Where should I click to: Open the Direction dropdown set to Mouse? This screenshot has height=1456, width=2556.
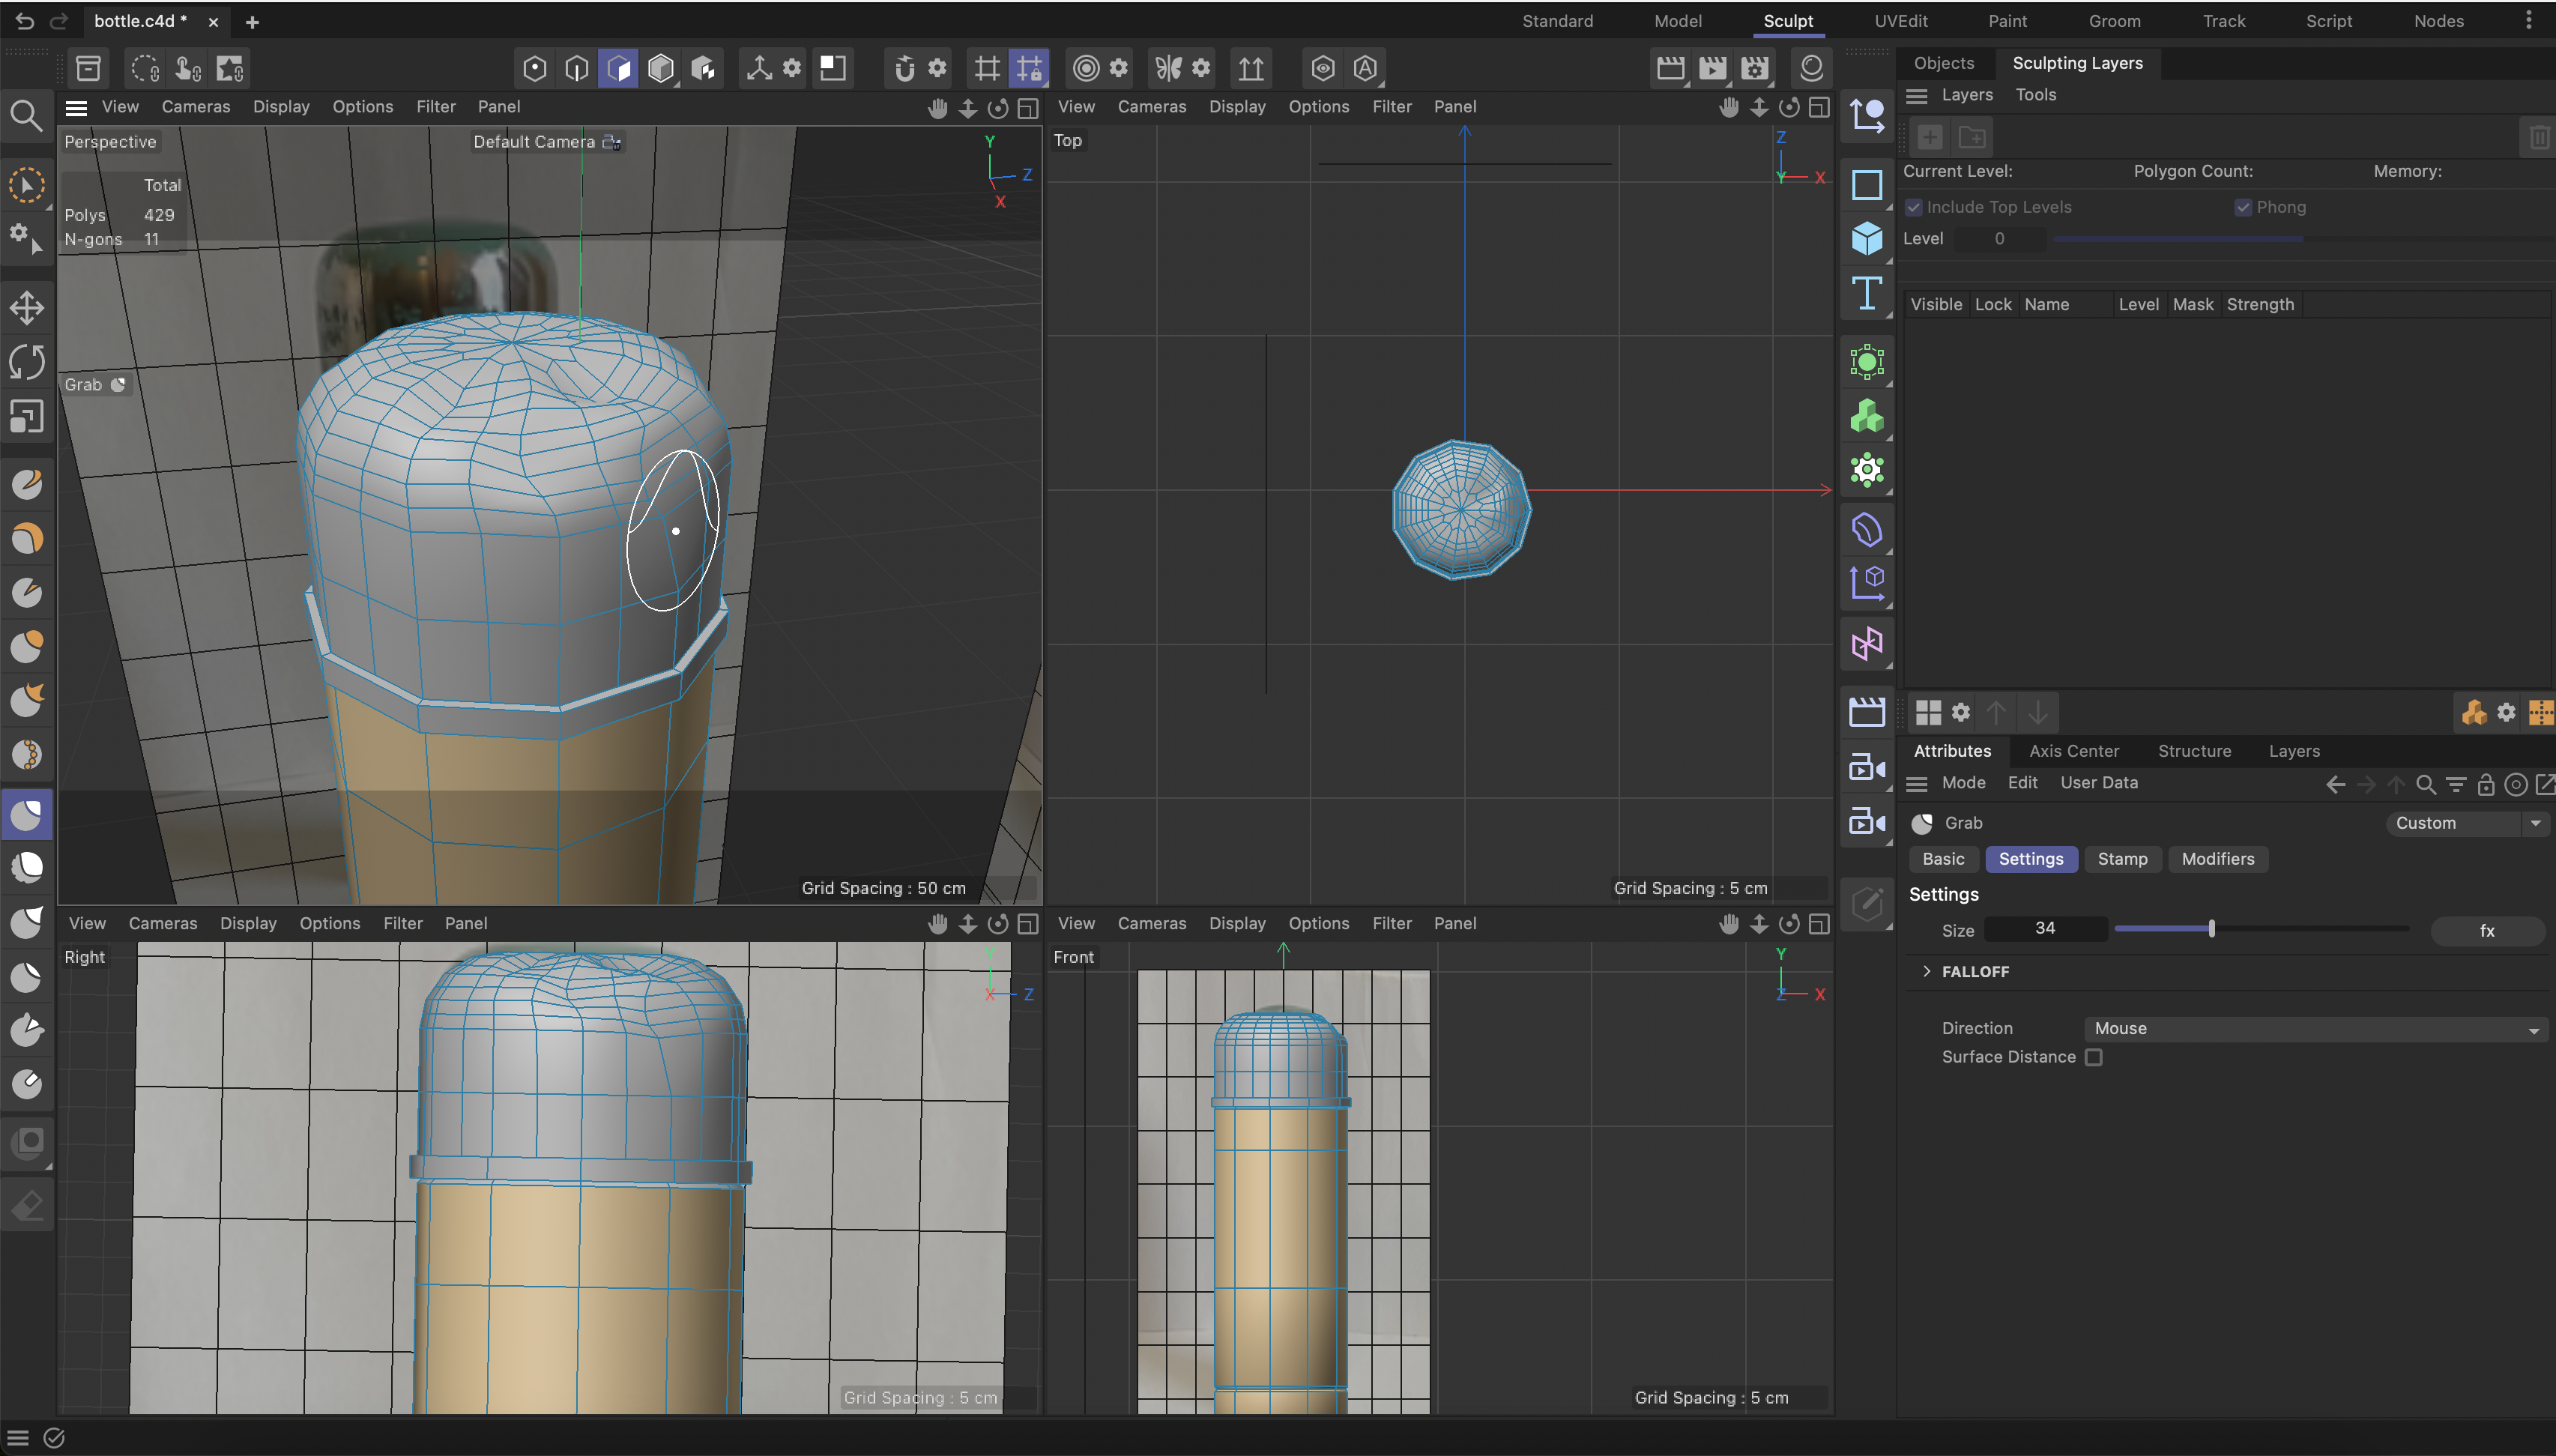[2313, 1028]
